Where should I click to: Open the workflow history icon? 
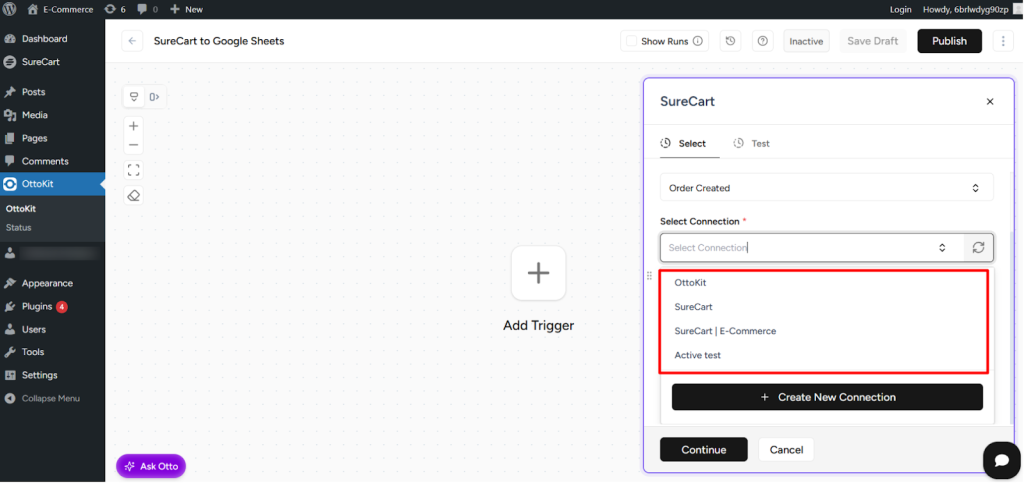(x=731, y=41)
